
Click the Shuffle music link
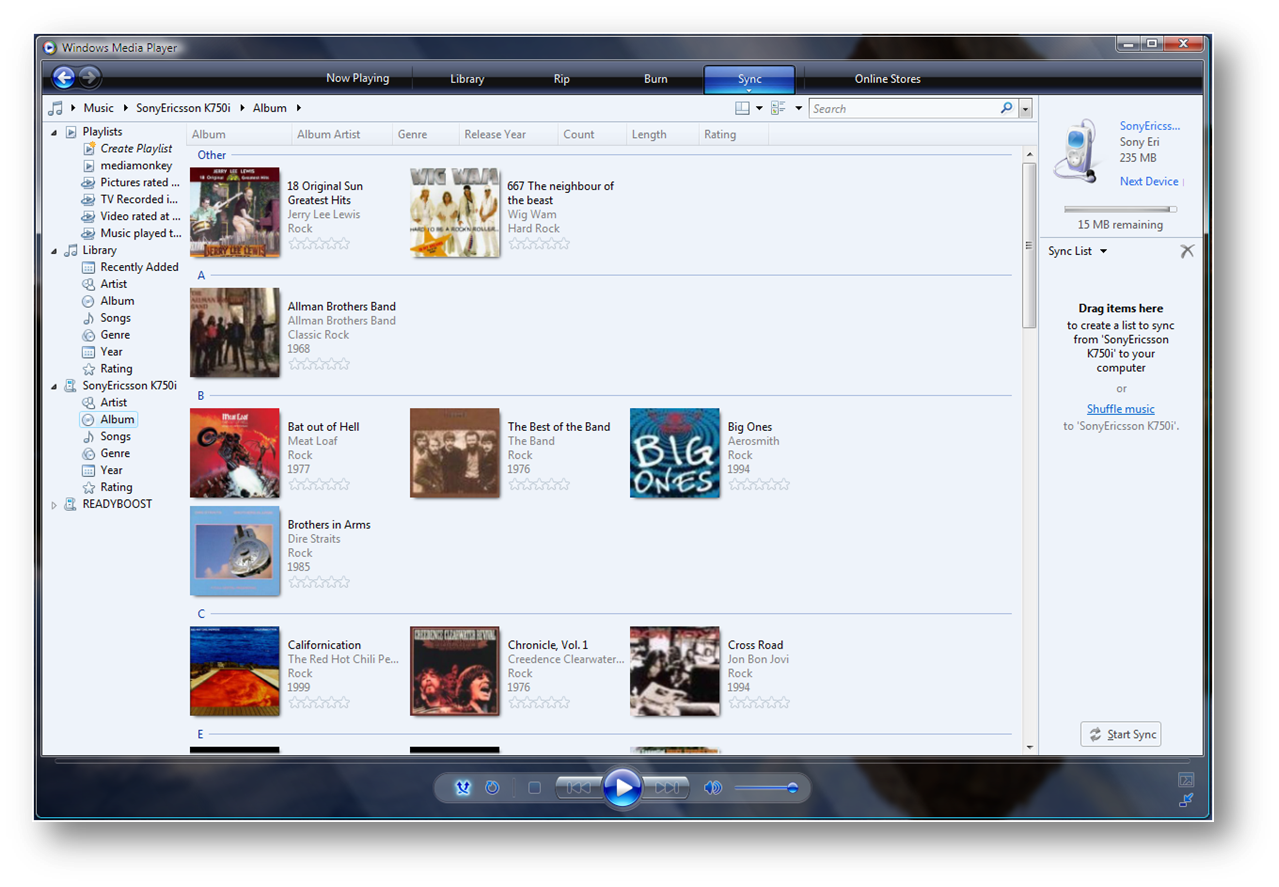(1120, 409)
